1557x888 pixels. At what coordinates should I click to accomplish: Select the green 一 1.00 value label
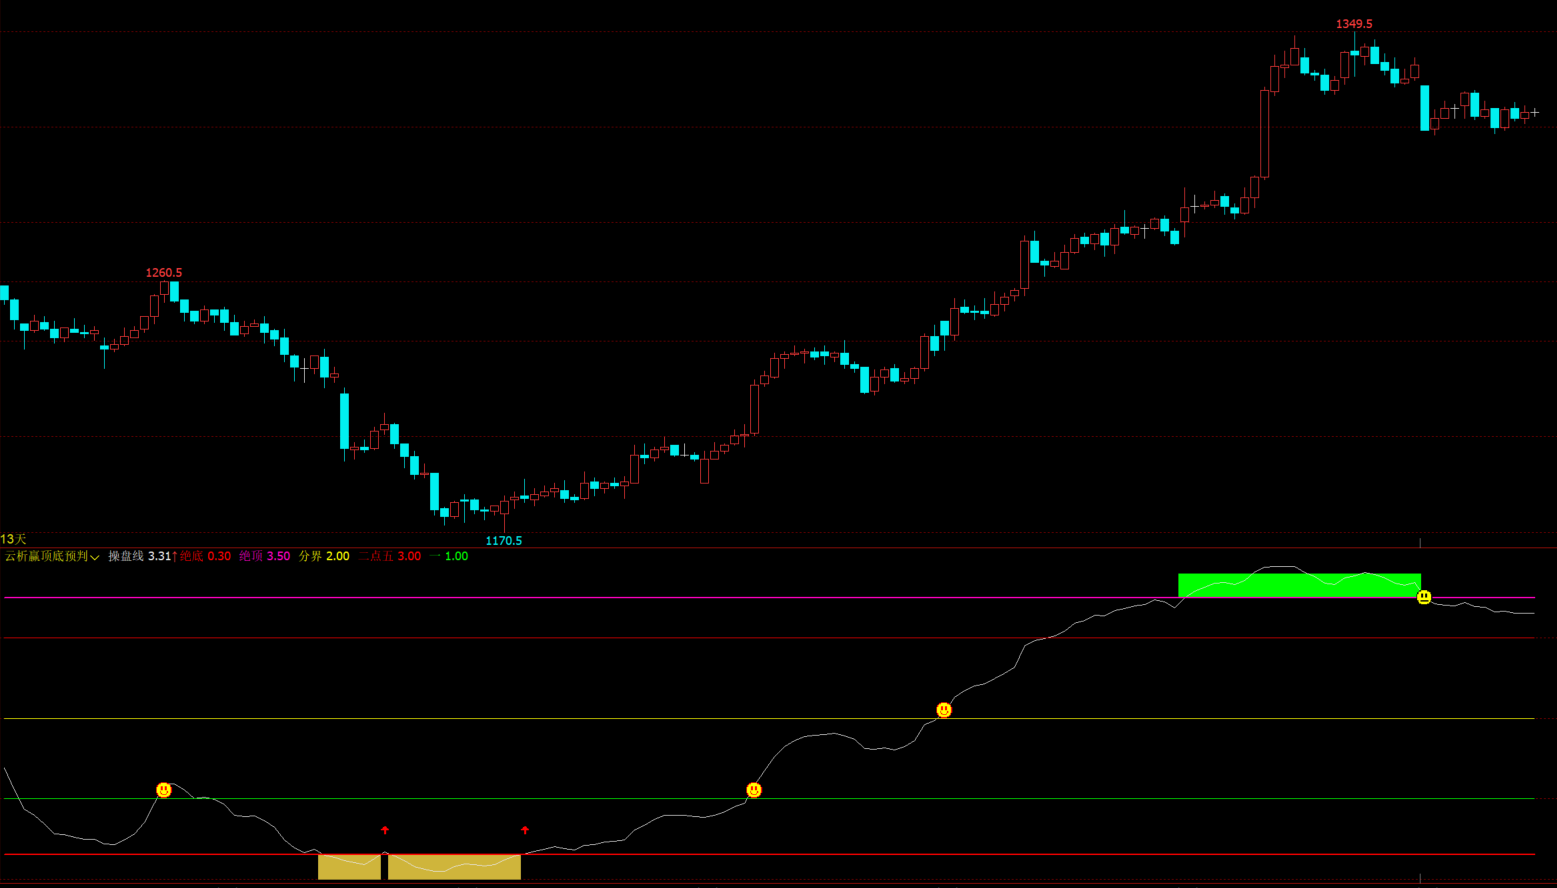tap(449, 556)
